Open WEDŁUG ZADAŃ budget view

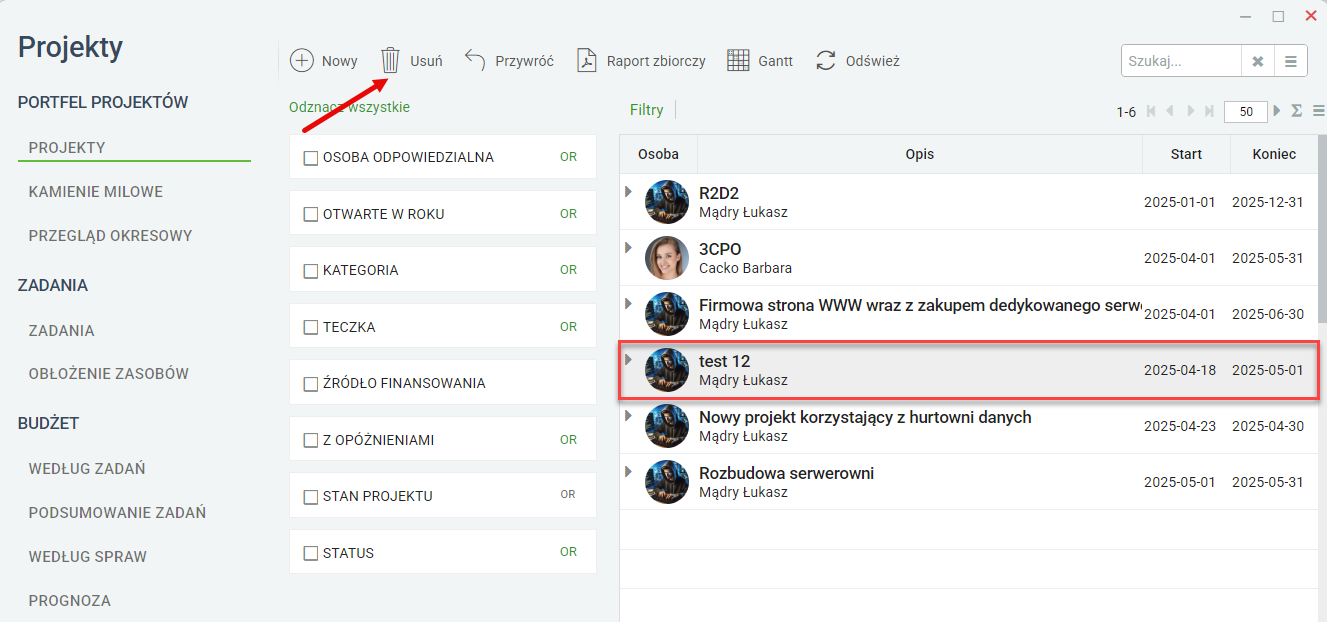click(x=87, y=468)
